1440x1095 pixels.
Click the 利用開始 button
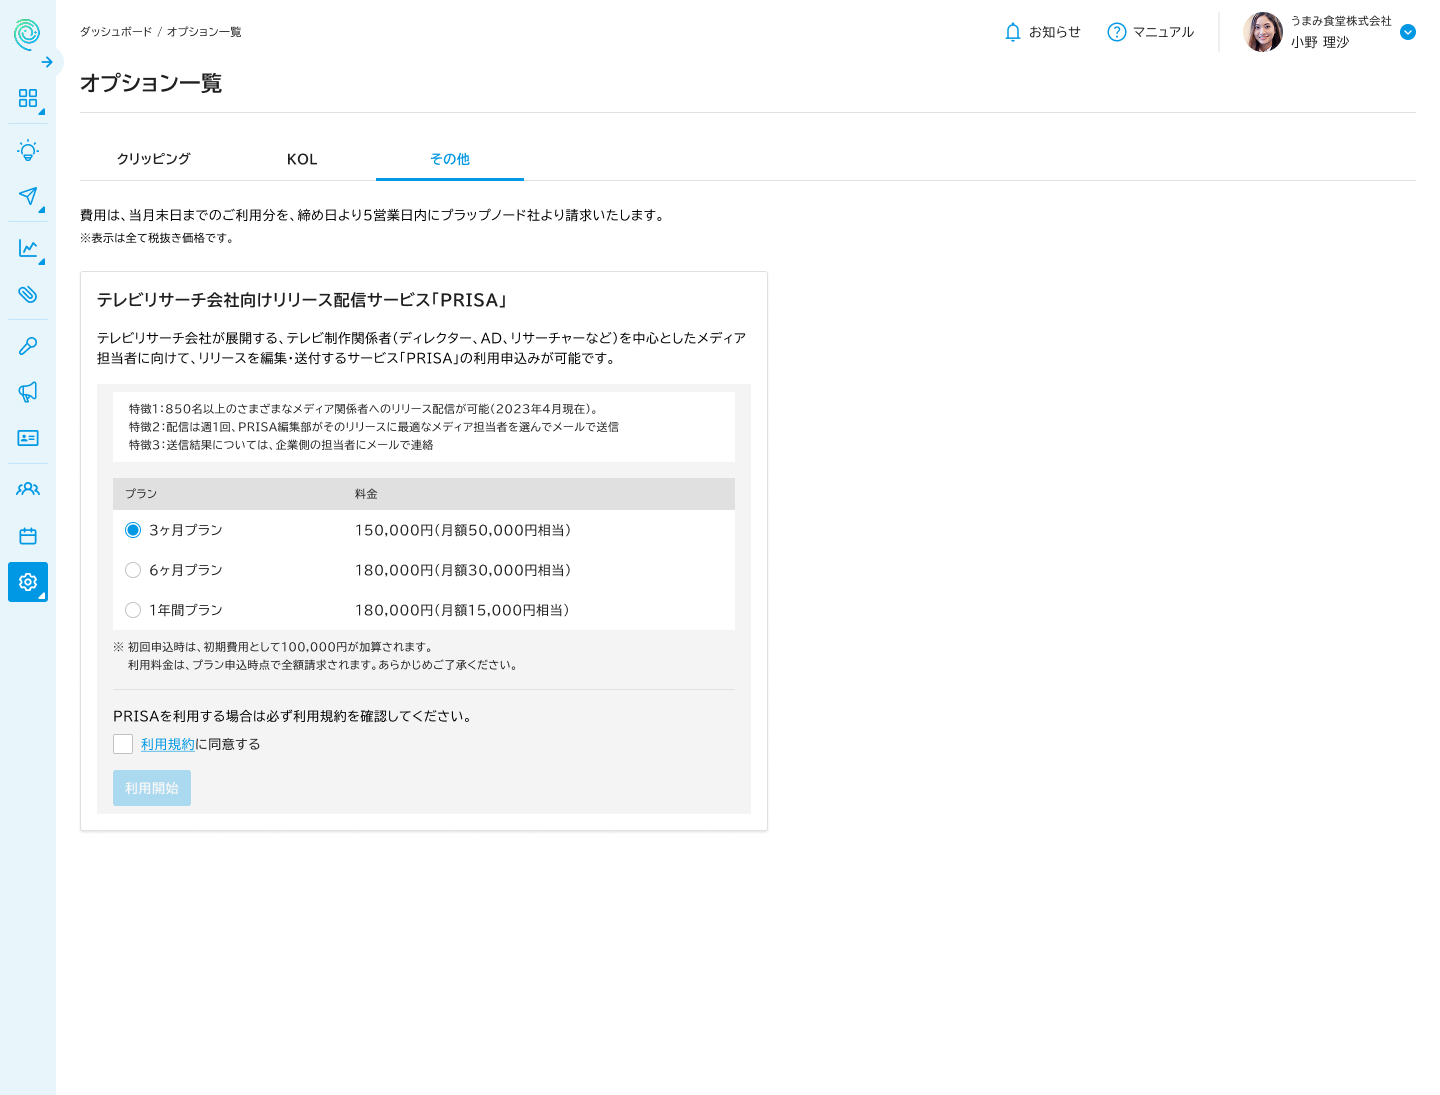pyautogui.click(x=152, y=788)
